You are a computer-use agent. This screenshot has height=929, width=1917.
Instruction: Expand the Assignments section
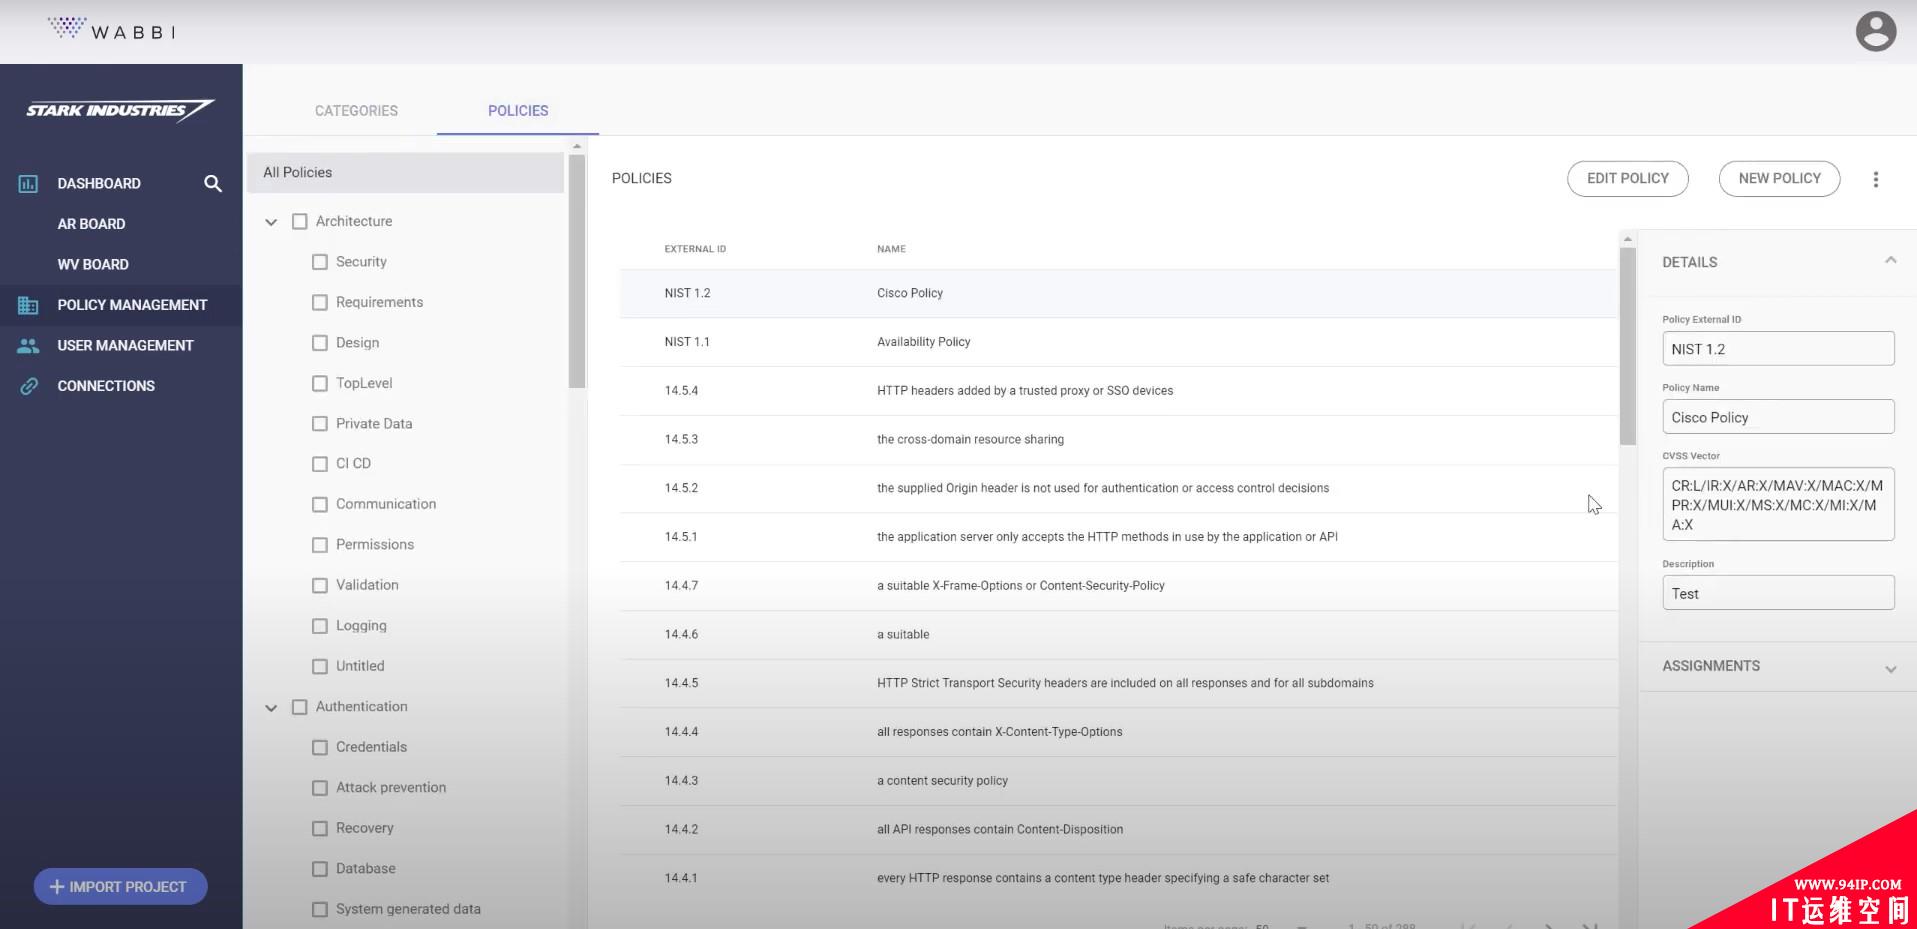click(x=1889, y=668)
